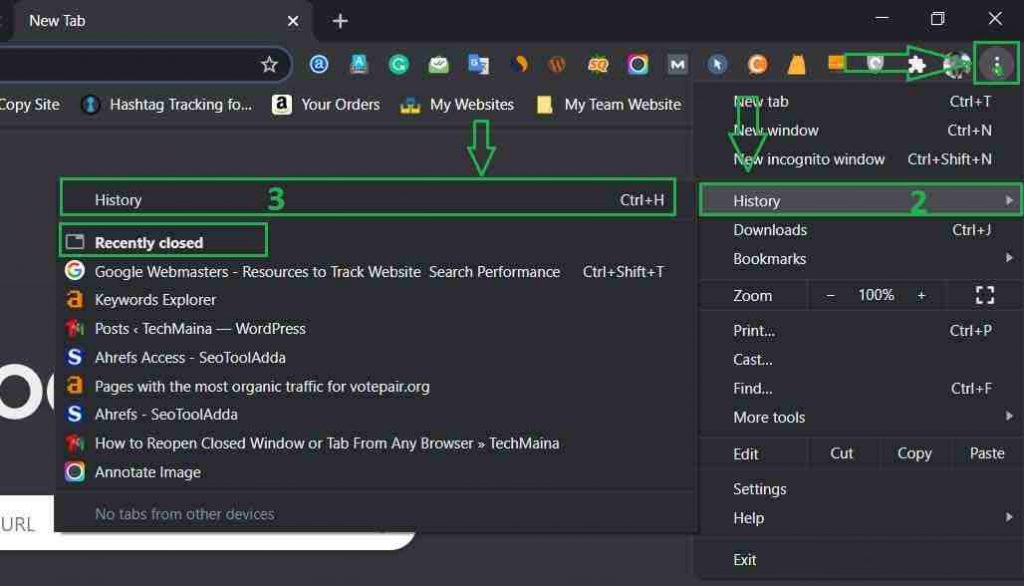This screenshot has width=1024, height=586.
Task: Increase zoom using the plus control
Action: [922, 295]
